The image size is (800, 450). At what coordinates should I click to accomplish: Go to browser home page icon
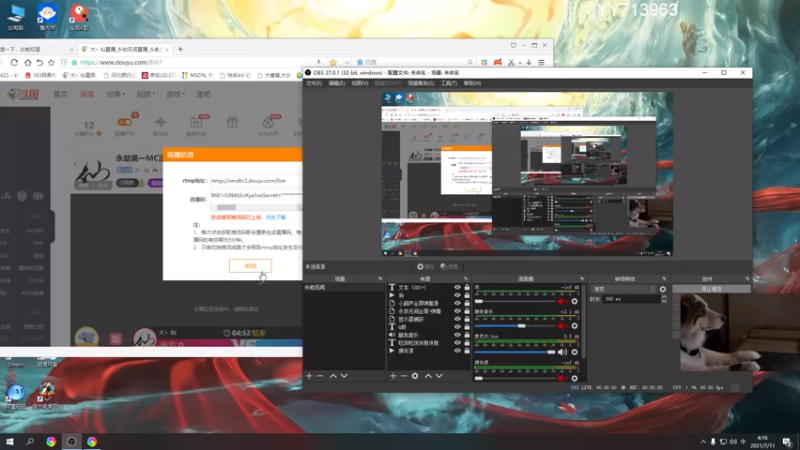(x=28, y=62)
